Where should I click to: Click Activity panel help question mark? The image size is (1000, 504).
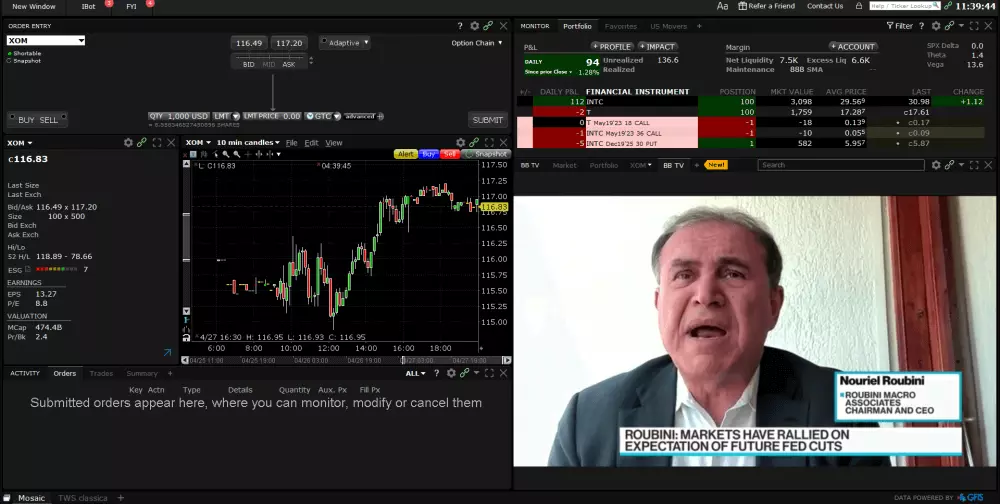(x=436, y=373)
